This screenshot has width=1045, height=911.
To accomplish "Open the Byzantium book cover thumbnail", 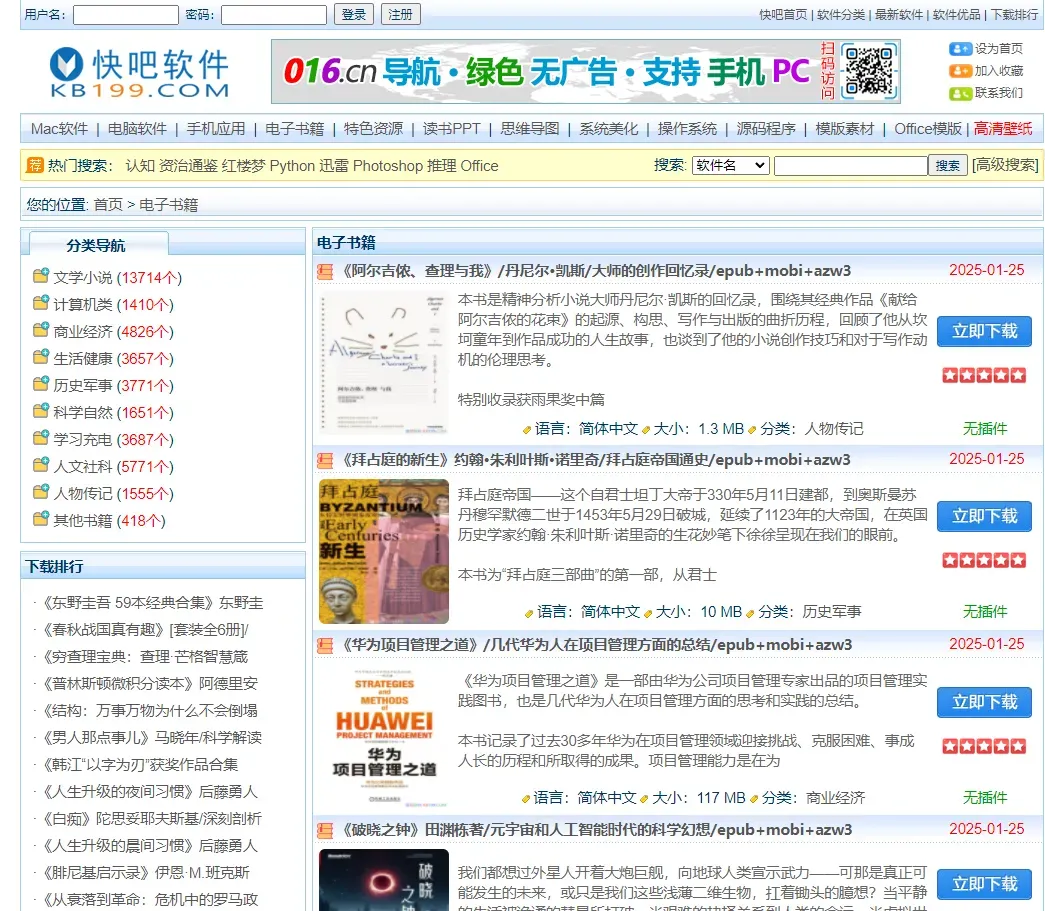I will click(x=384, y=551).
